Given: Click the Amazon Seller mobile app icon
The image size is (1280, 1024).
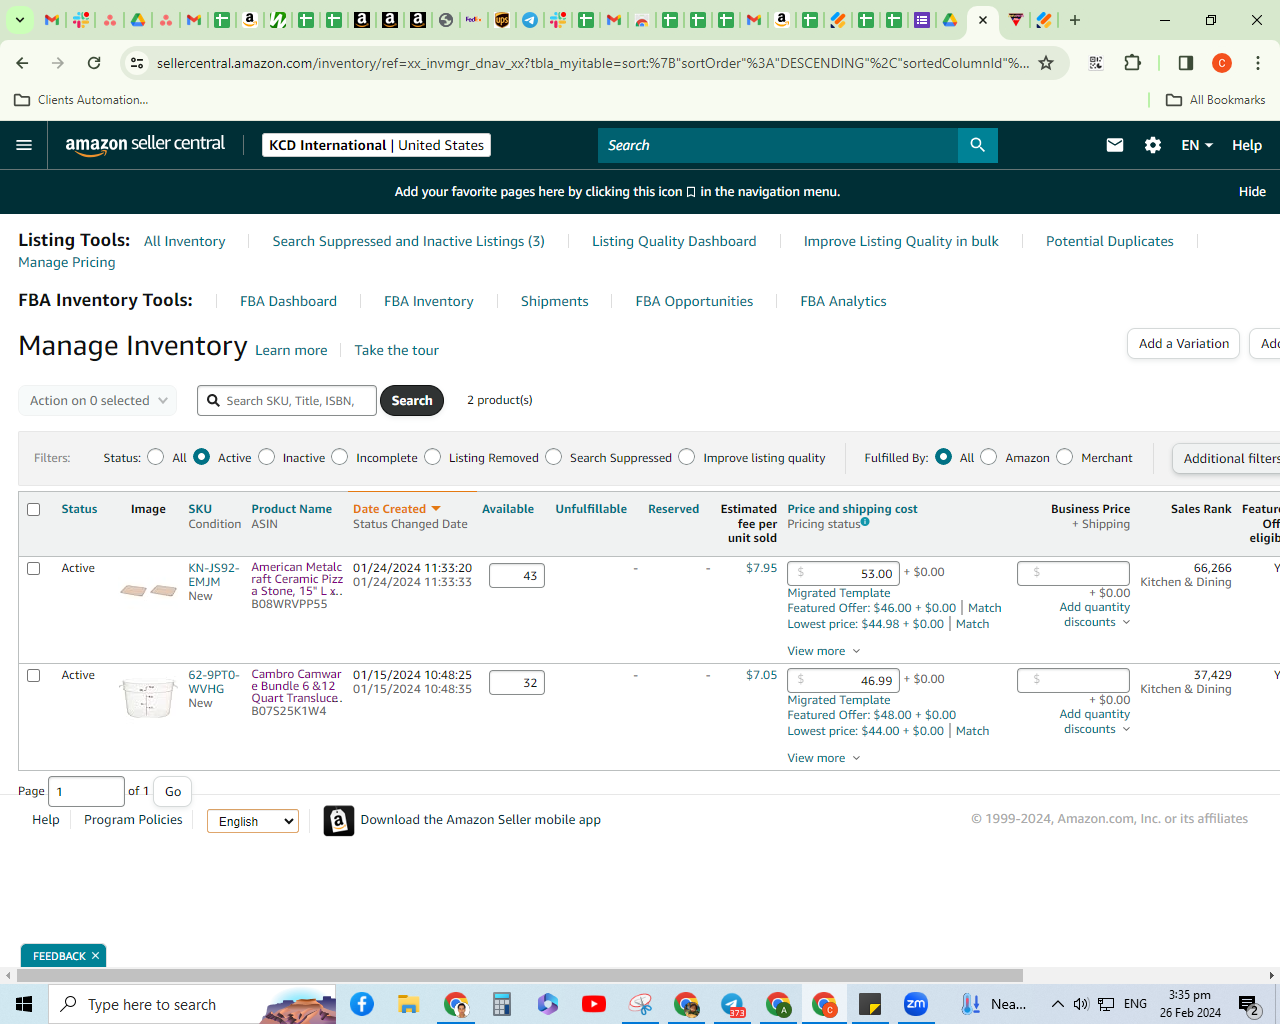Looking at the screenshot, I should (339, 820).
